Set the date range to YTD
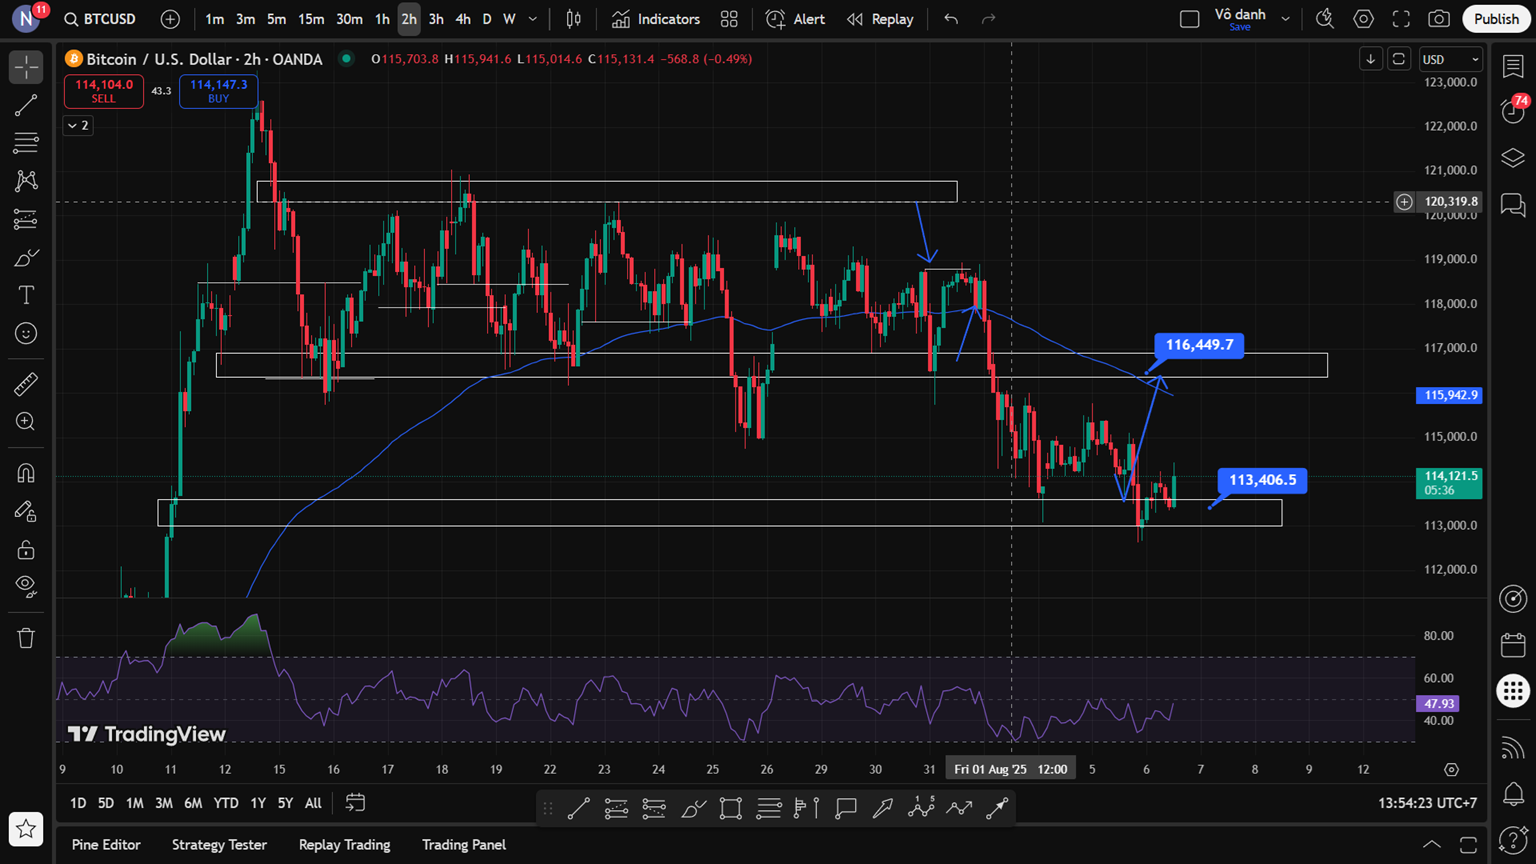Image resolution: width=1536 pixels, height=864 pixels. [226, 803]
